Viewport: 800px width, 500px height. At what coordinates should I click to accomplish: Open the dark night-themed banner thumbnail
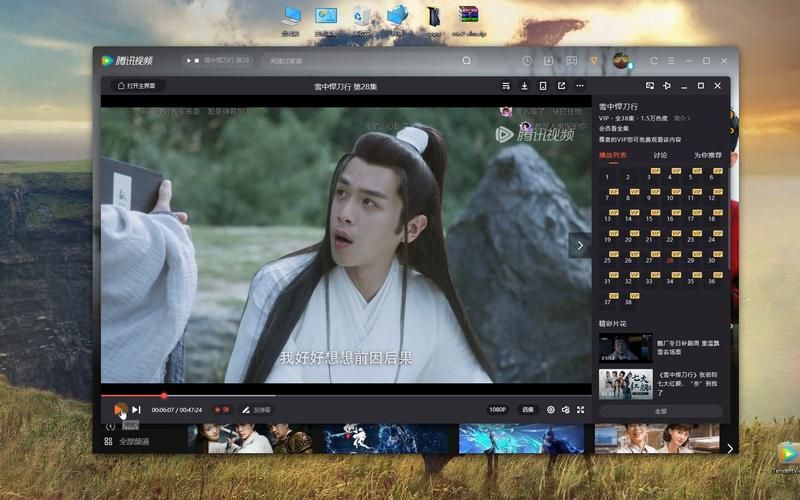(385, 439)
